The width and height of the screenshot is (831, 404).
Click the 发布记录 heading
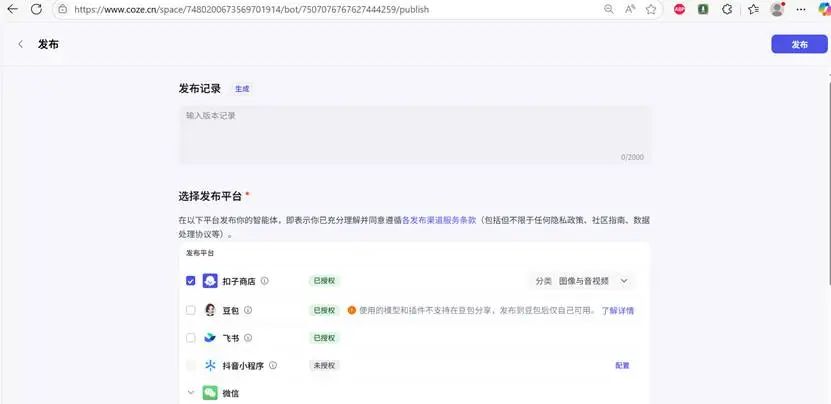(x=200, y=89)
